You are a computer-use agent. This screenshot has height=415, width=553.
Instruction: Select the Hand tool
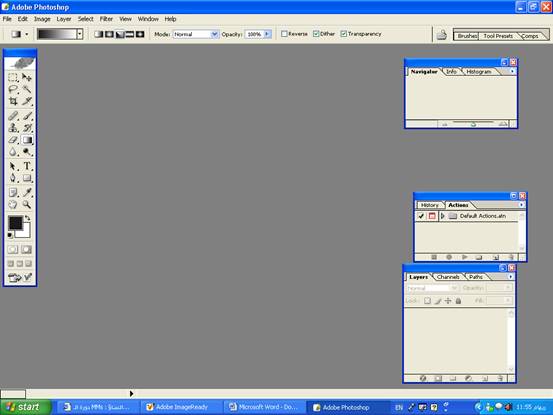(x=13, y=205)
